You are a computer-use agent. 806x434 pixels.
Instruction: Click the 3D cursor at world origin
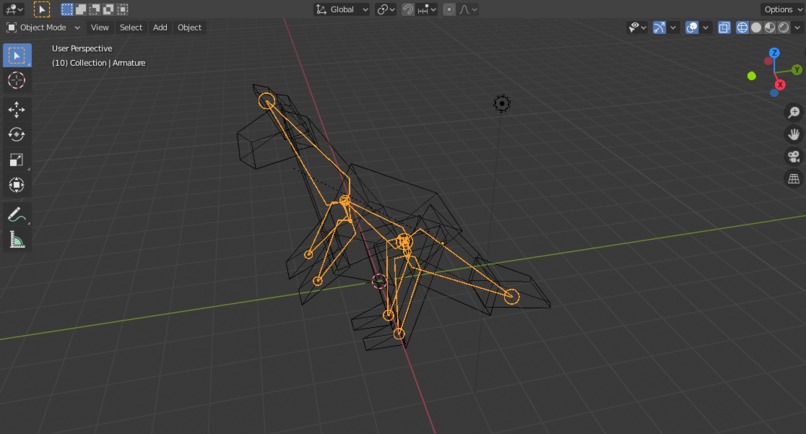379,281
